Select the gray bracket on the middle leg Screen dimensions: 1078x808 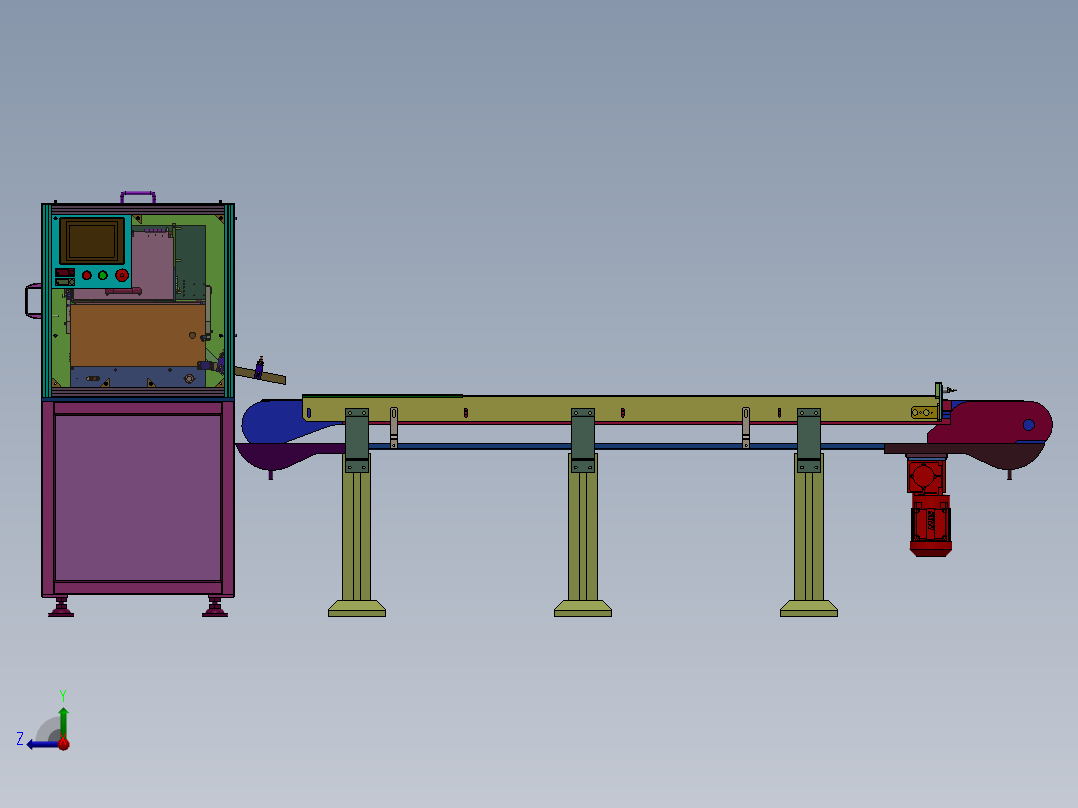583,440
